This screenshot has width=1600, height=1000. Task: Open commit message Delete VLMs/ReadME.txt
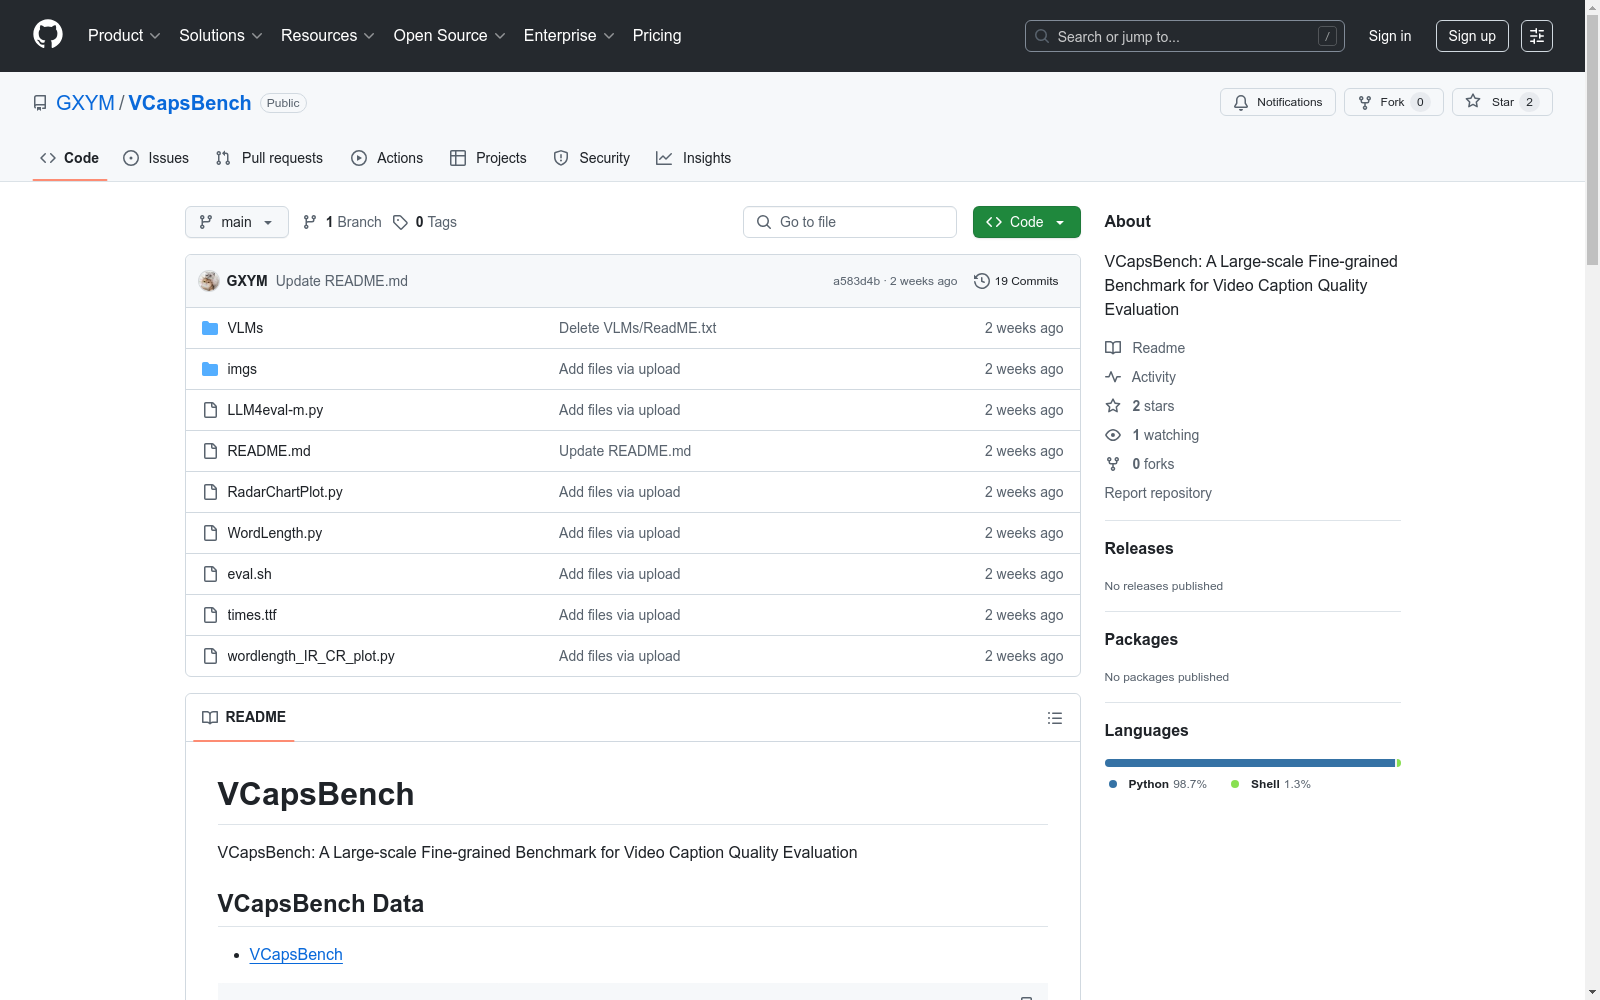pyautogui.click(x=638, y=328)
